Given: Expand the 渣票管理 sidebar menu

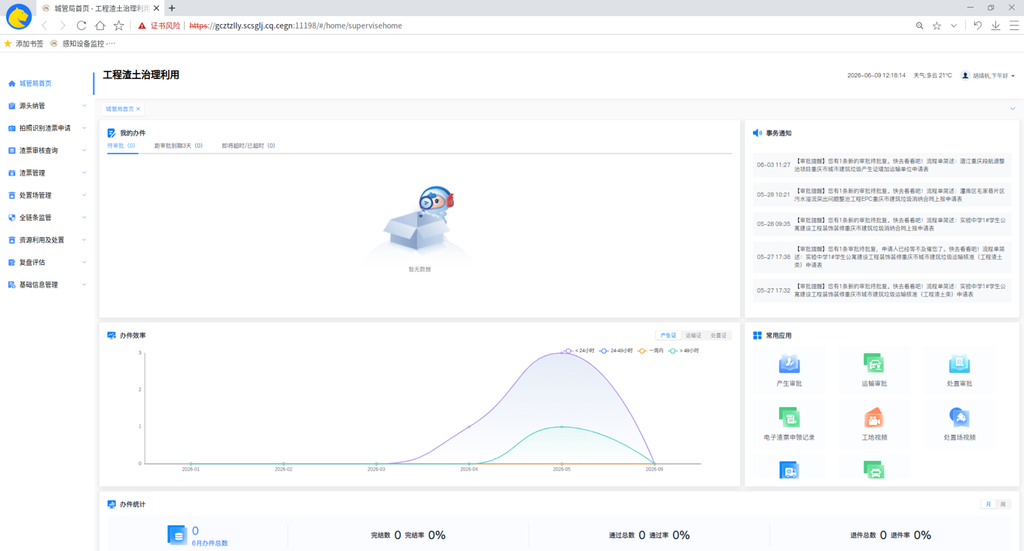Looking at the screenshot, I should [x=46, y=173].
